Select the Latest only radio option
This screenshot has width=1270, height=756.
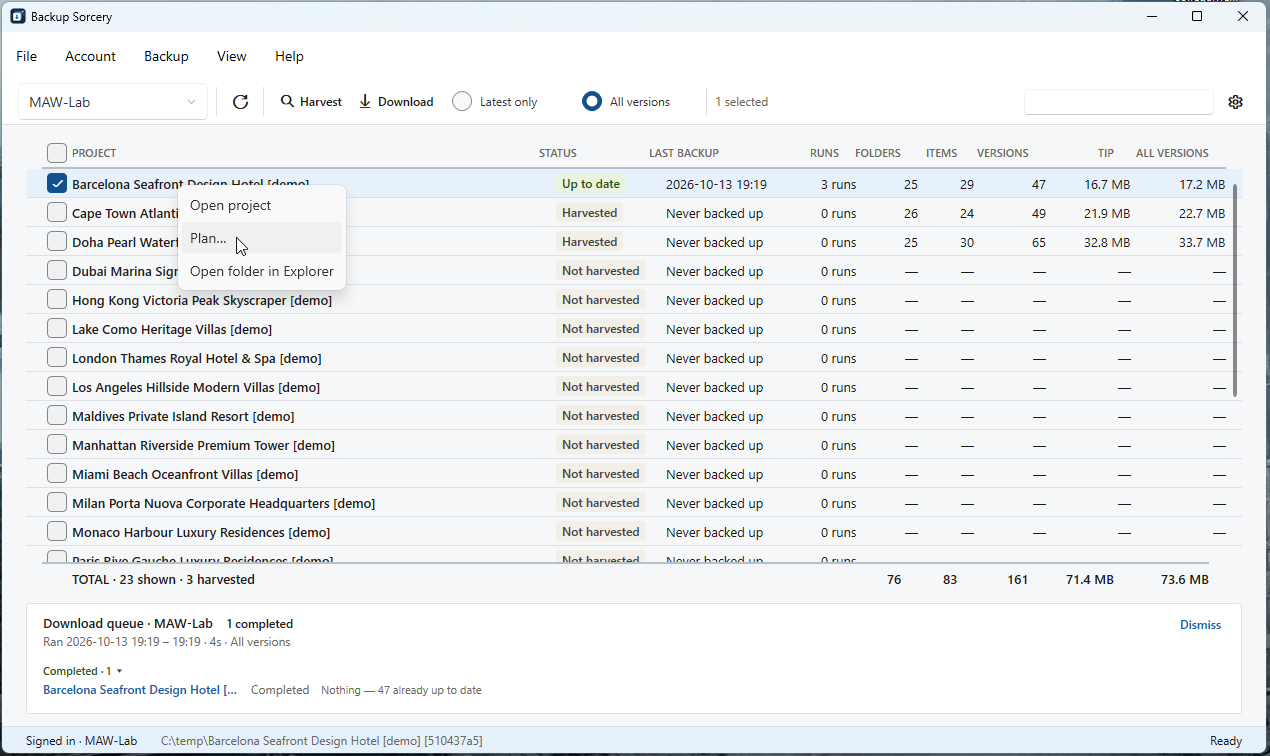click(x=495, y=102)
